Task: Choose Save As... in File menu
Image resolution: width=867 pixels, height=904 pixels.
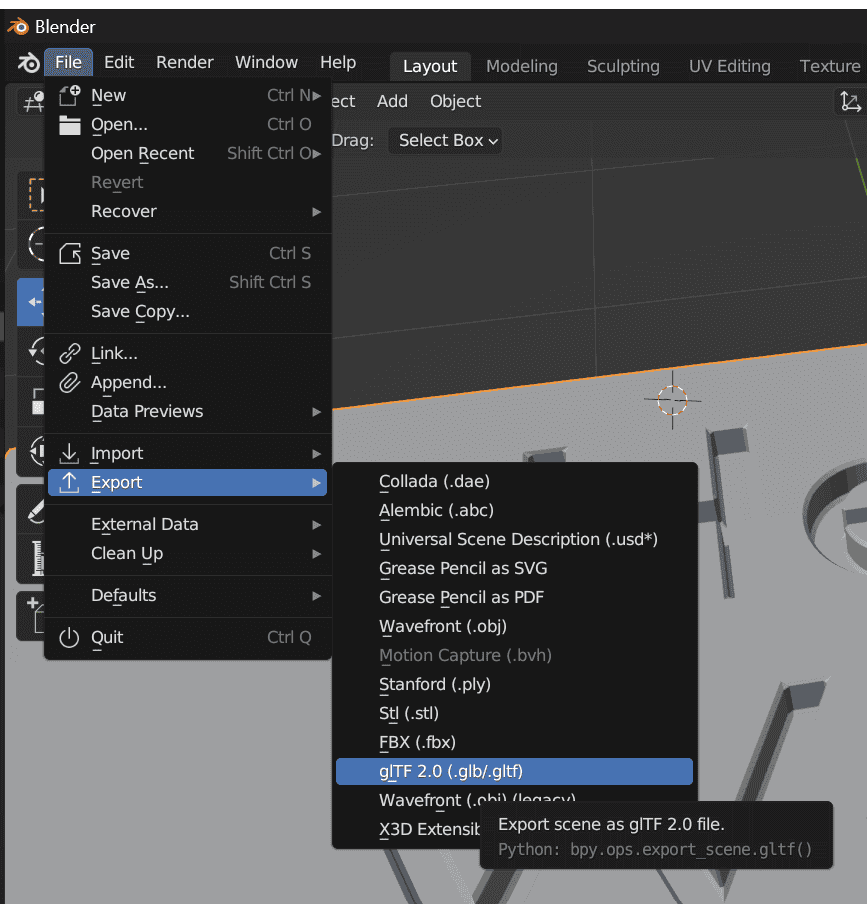Action: pyautogui.click(x=188, y=282)
